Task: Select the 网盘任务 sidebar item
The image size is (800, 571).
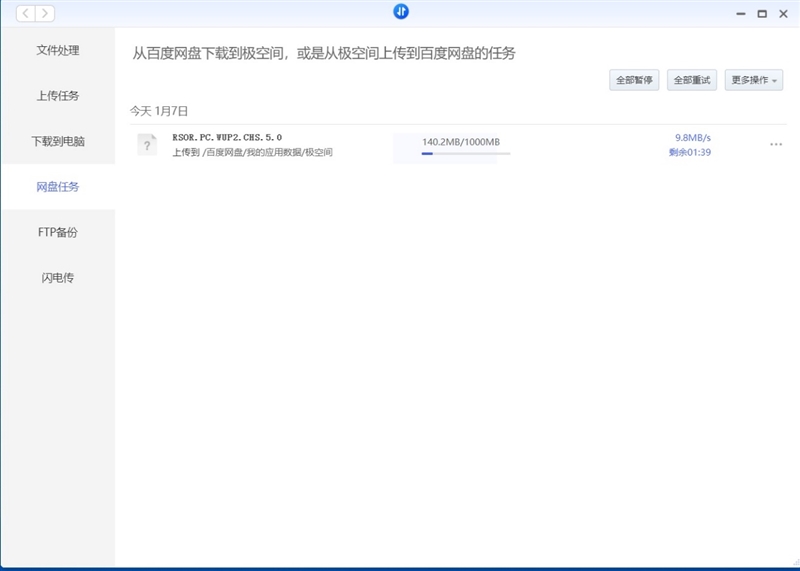Action: (58, 187)
